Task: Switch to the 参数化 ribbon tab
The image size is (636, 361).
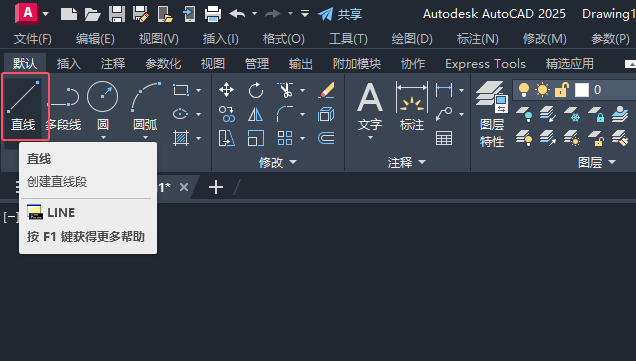Action: (163, 64)
